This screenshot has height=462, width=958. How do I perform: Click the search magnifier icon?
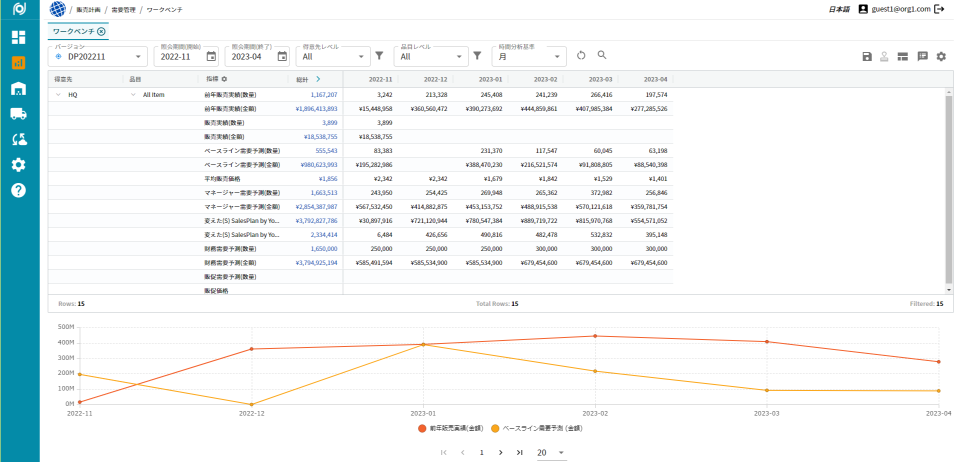[x=602, y=56]
